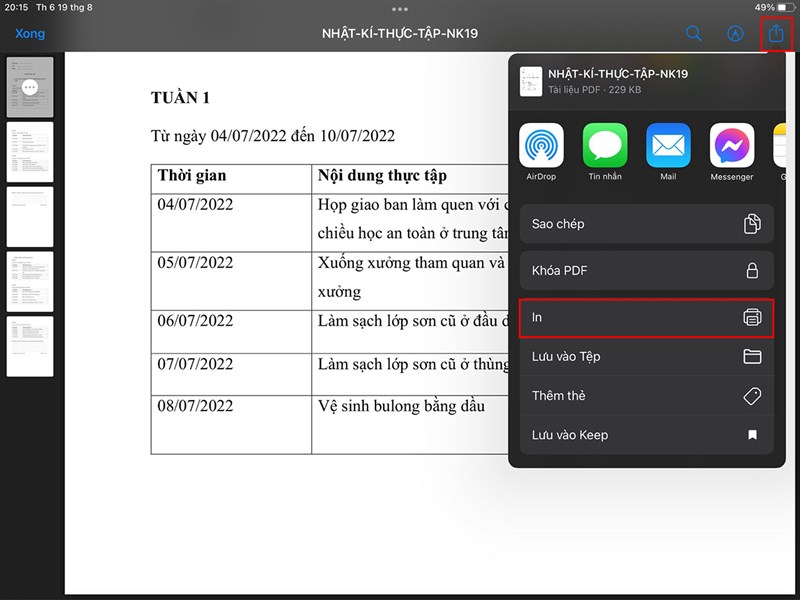
Task: Tap the highlighted share icon
Action: (x=776, y=33)
